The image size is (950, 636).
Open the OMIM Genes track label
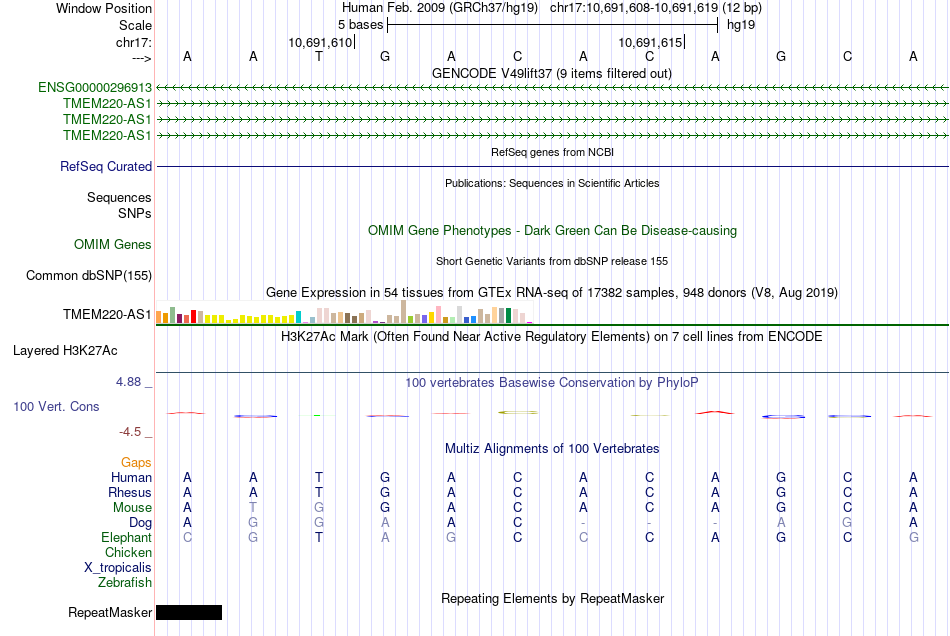(113, 245)
